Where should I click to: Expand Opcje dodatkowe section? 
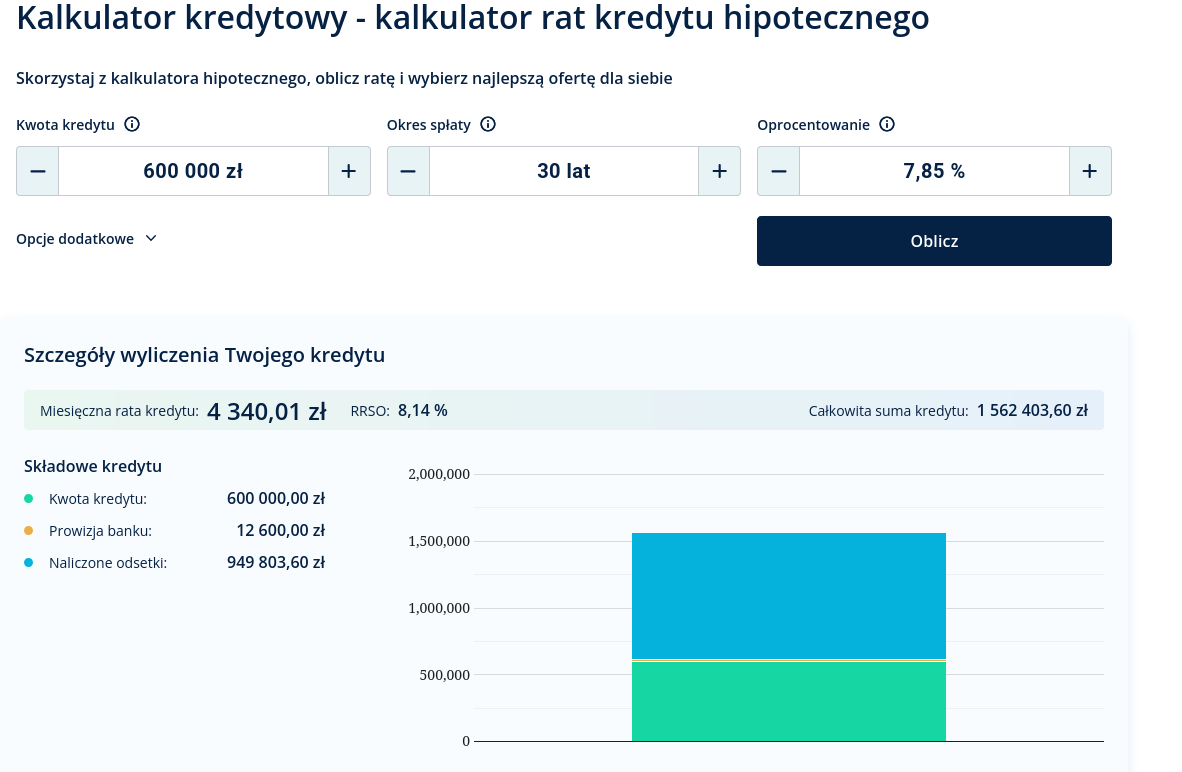pos(75,239)
